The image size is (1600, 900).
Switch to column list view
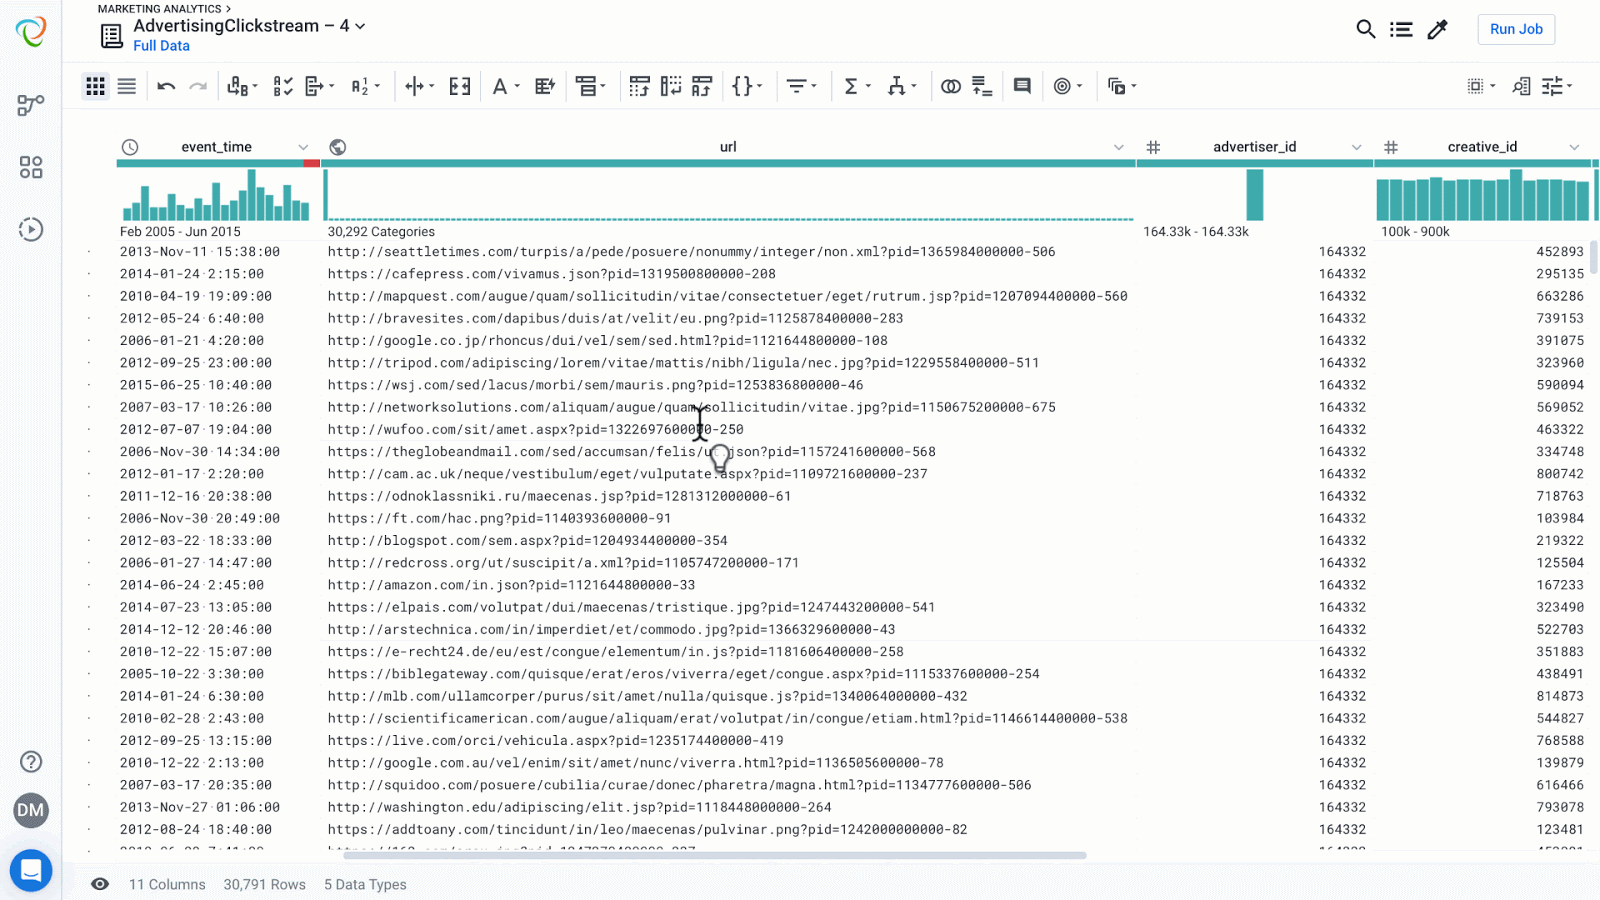click(x=127, y=87)
